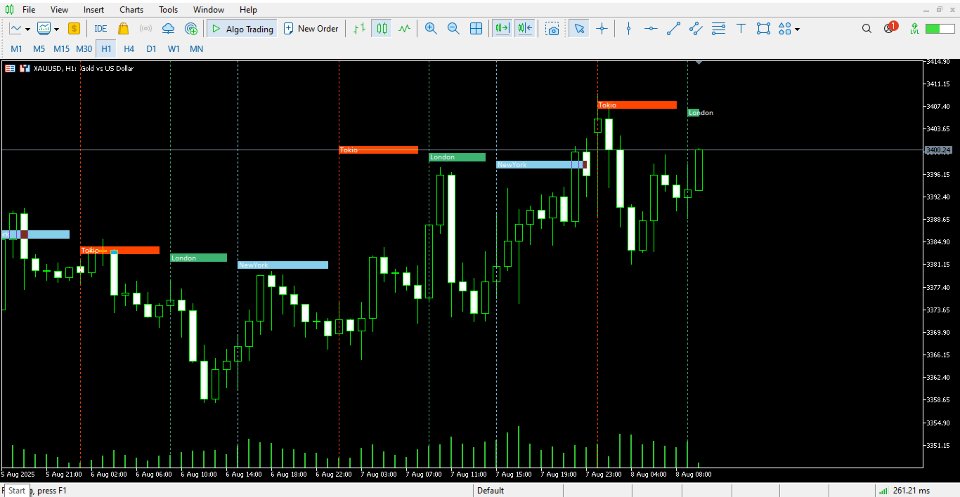Viewport: 960px width, 497px height.
Task: Open the VPS cloud hosting icon
Action: [168, 28]
